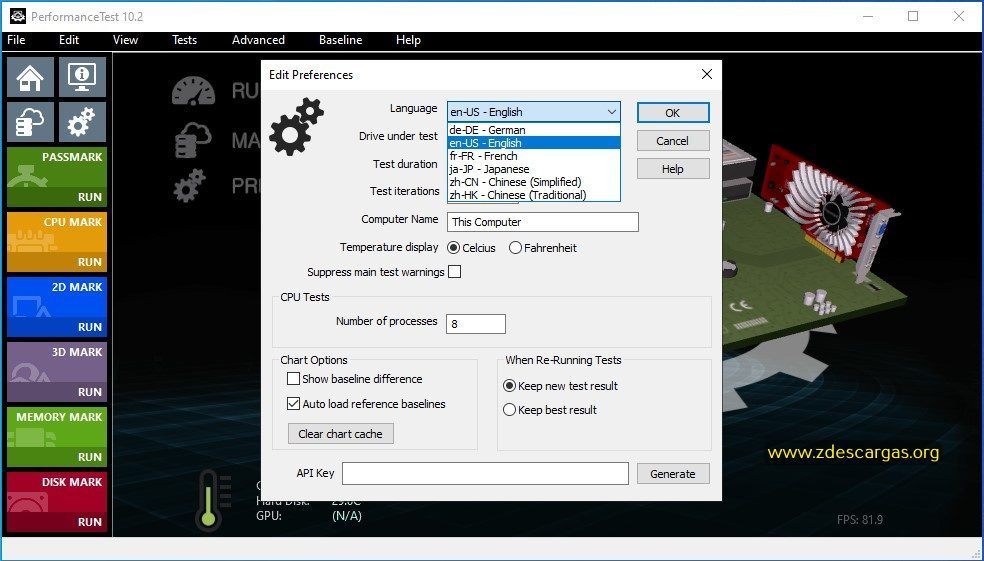Choose zh-HK - Chinese (Traditional)
Image resolution: width=984 pixels, height=561 pixels.
tap(534, 195)
